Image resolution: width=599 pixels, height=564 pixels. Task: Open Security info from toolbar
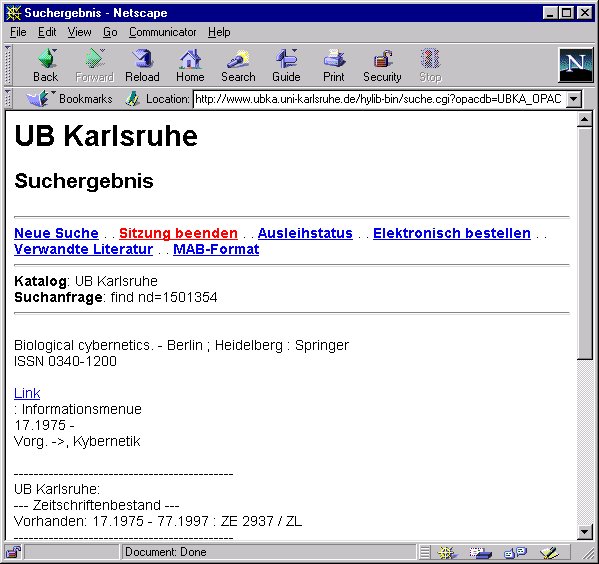click(x=382, y=65)
